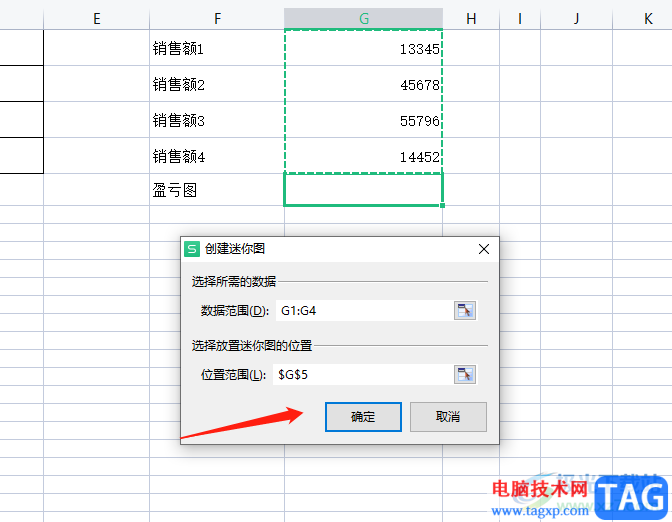Click the WPS logo icon in dialog title
The height and width of the screenshot is (522, 672).
pos(192,249)
